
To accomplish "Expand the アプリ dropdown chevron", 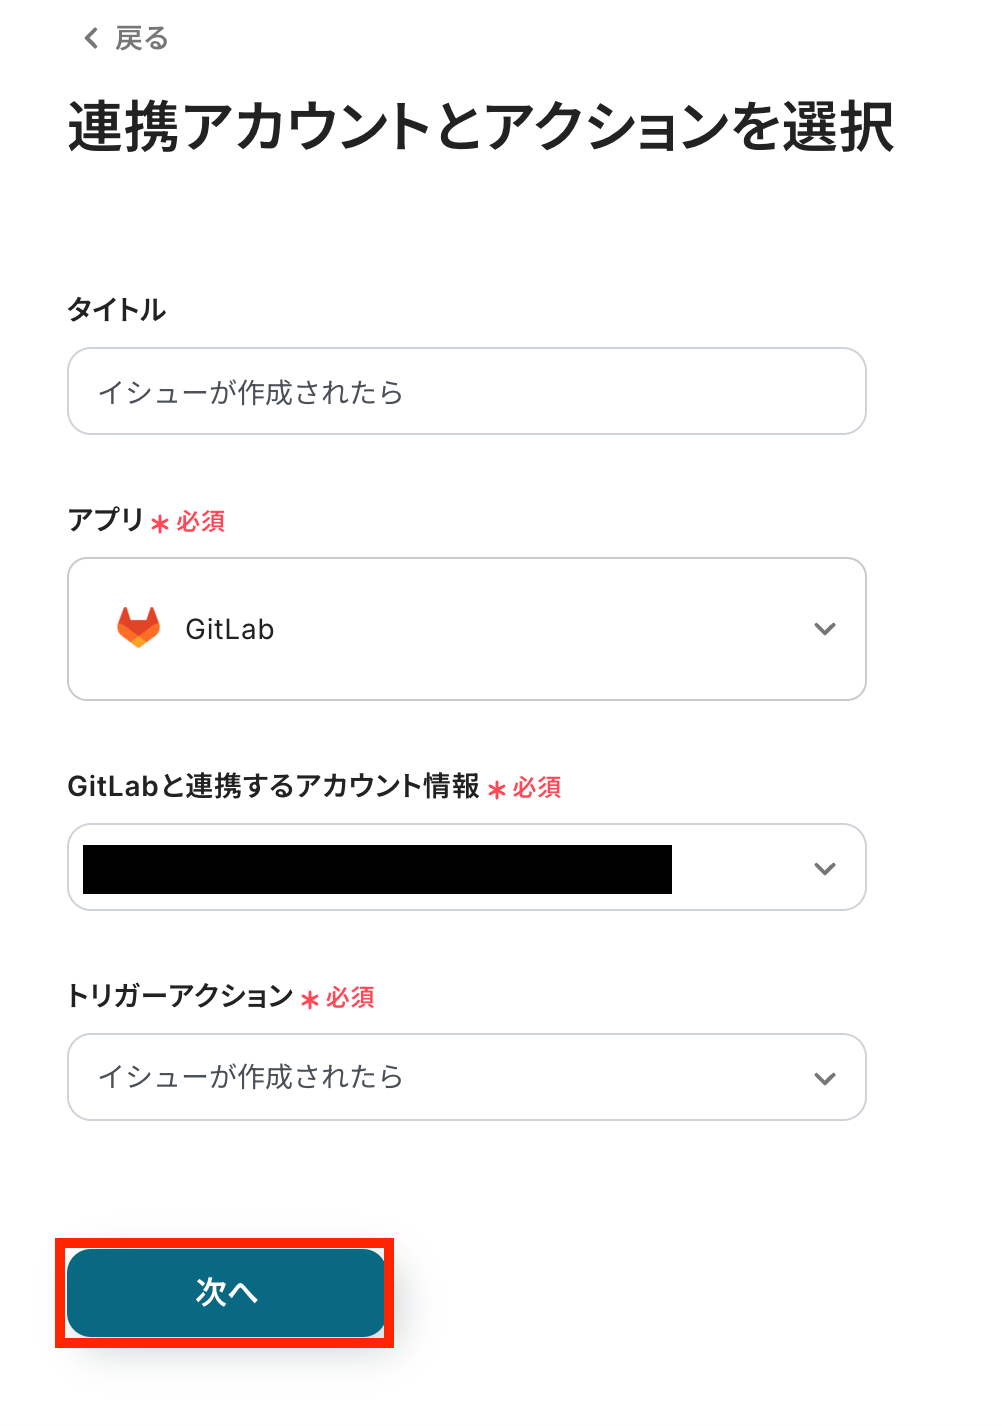I will 824,629.
